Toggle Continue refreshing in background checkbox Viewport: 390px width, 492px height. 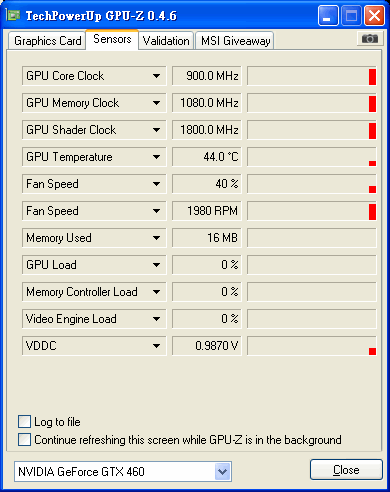point(24,439)
